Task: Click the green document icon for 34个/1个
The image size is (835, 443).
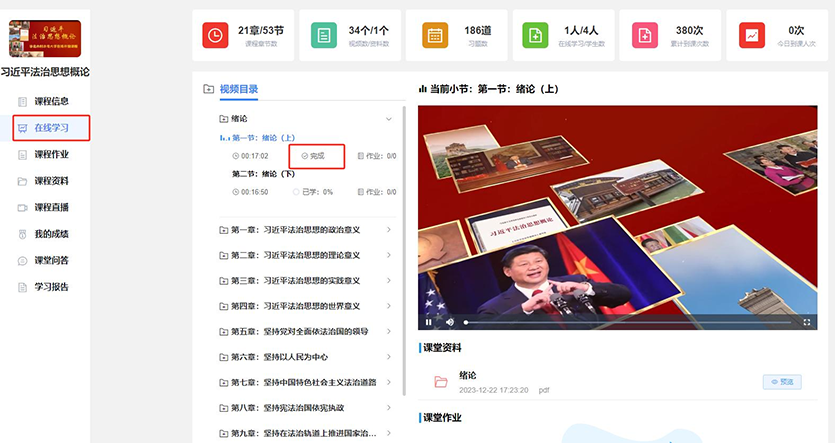Action: (x=324, y=36)
